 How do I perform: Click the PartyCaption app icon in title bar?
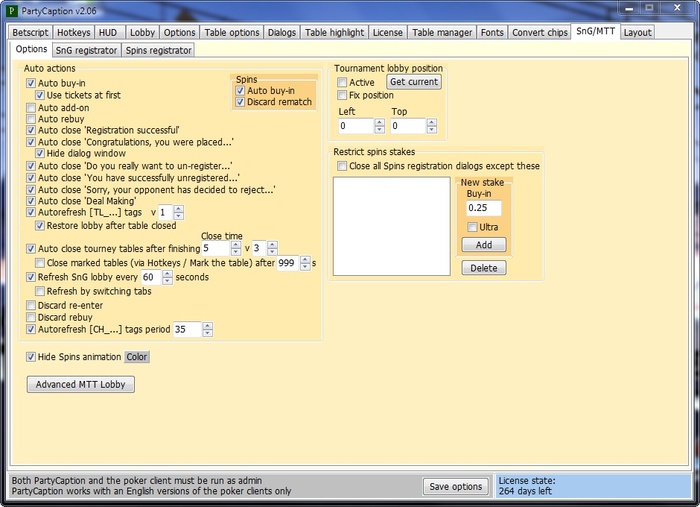tap(12, 11)
